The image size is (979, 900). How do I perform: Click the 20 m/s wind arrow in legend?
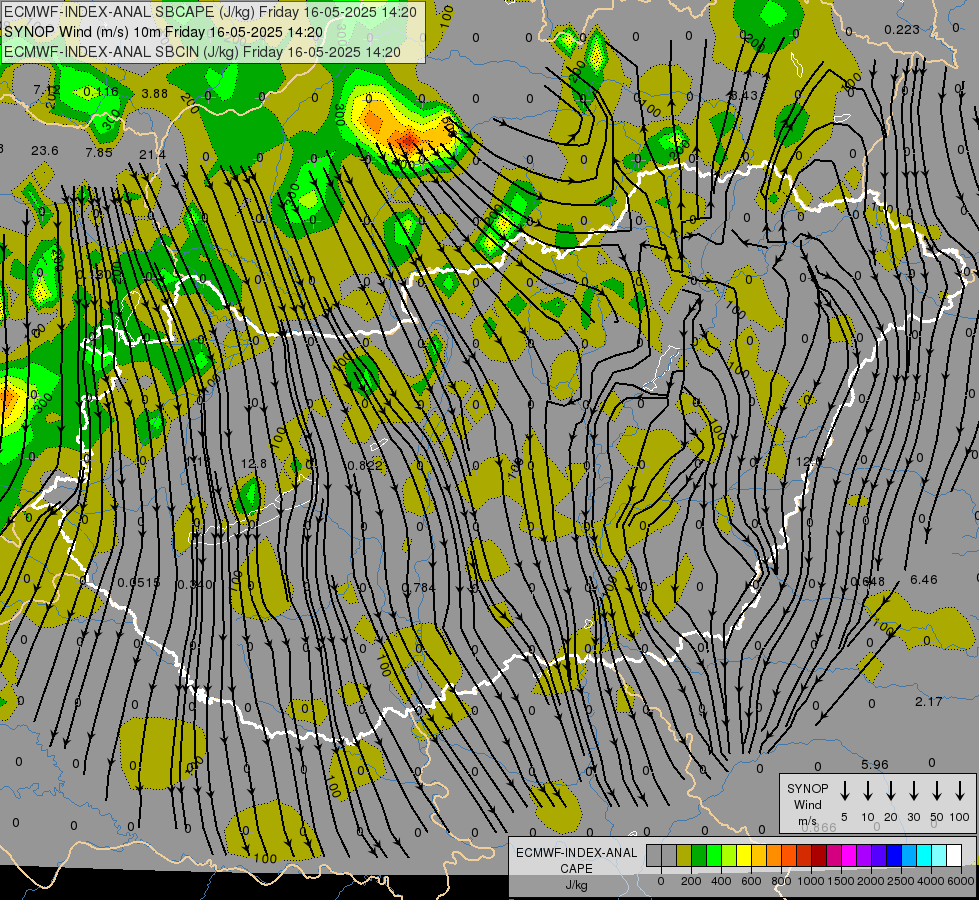click(x=891, y=791)
